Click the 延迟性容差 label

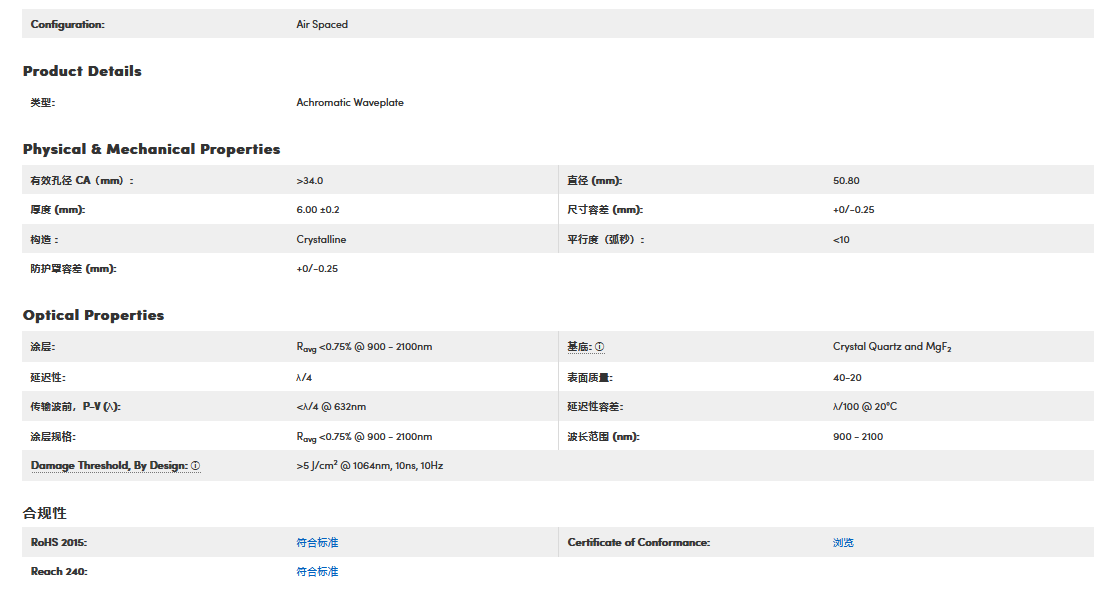click(595, 406)
